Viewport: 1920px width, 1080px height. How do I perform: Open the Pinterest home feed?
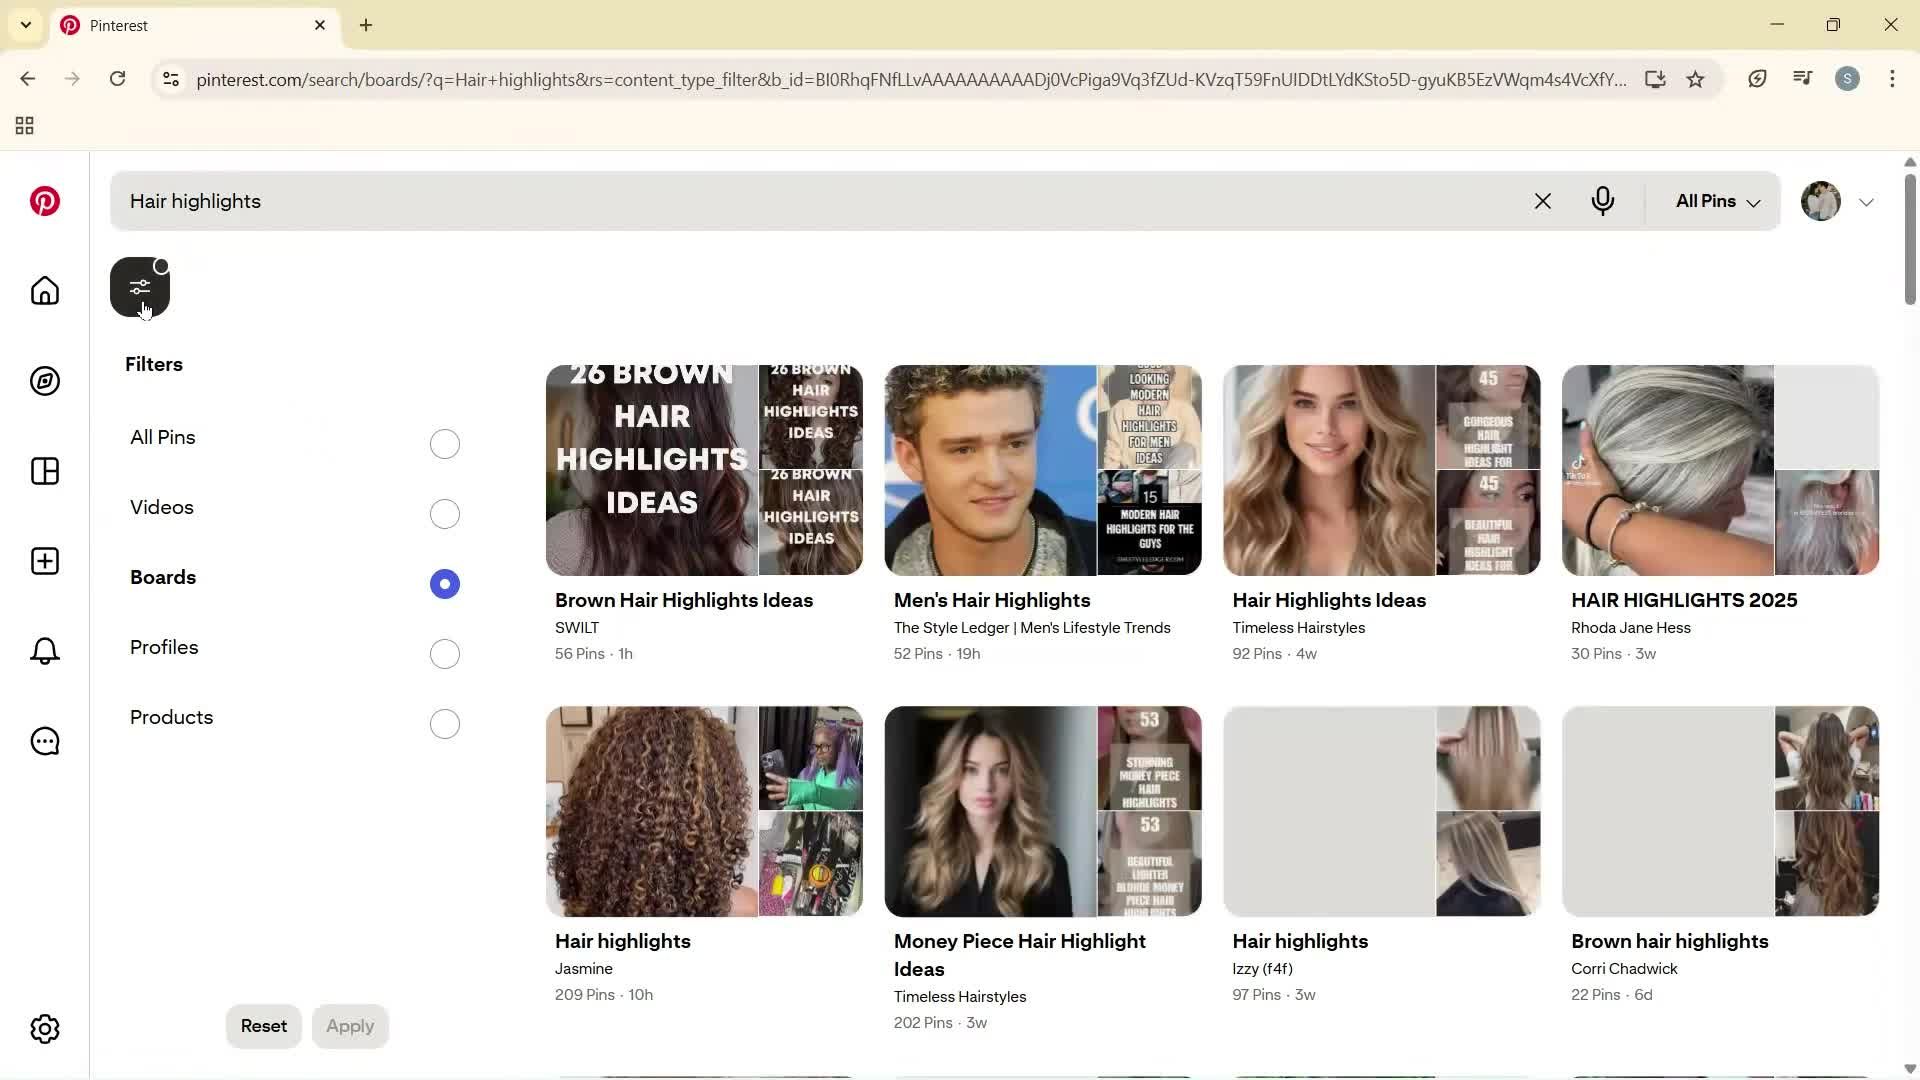click(44, 291)
